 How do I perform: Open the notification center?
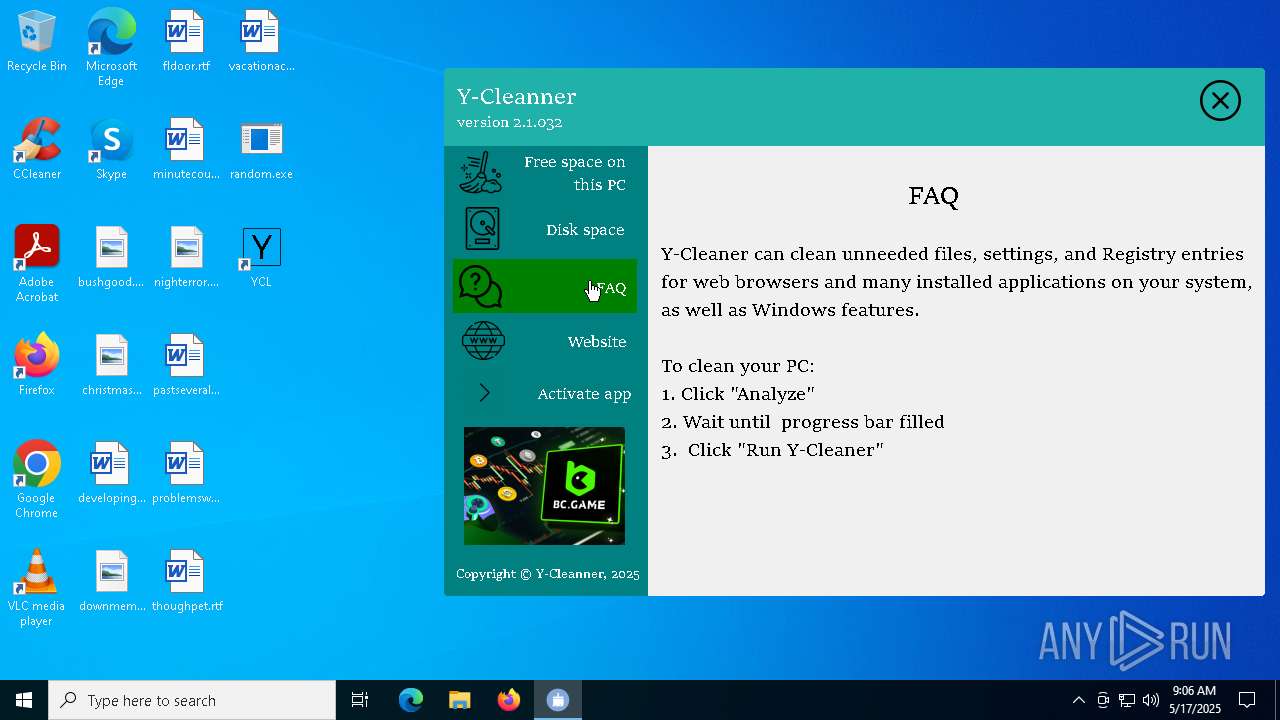point(1247,700)
